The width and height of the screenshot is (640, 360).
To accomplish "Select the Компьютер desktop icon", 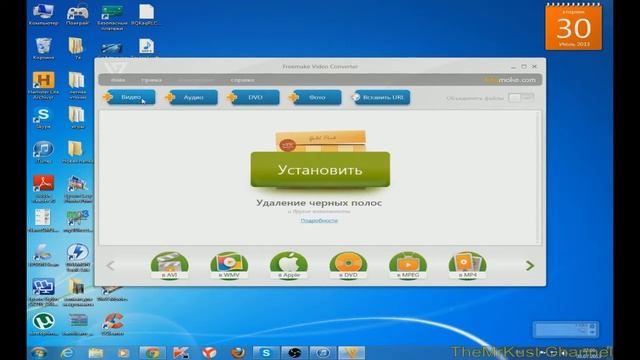I will click(x=43, y=15).
